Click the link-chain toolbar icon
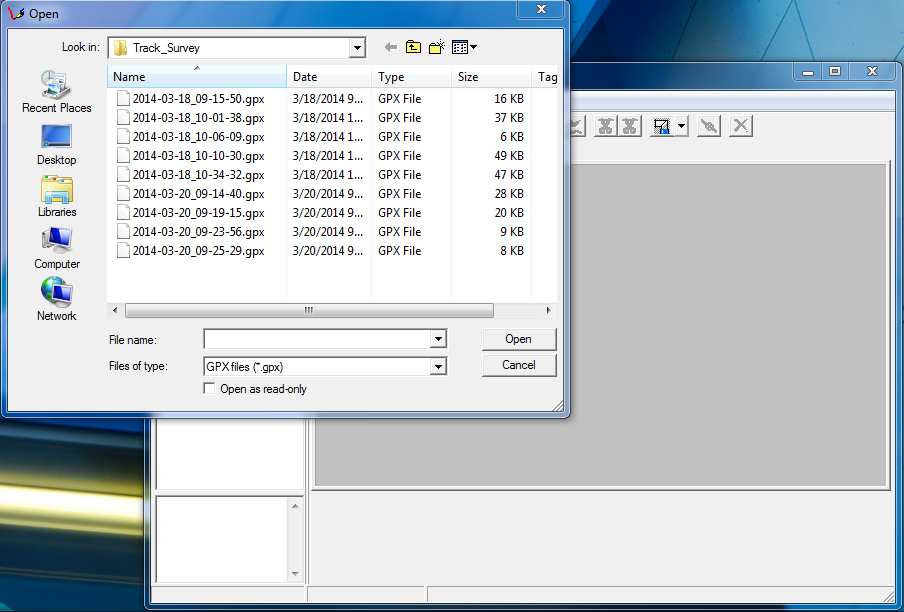Screen dimensions: 904x612 pos(708,126)
